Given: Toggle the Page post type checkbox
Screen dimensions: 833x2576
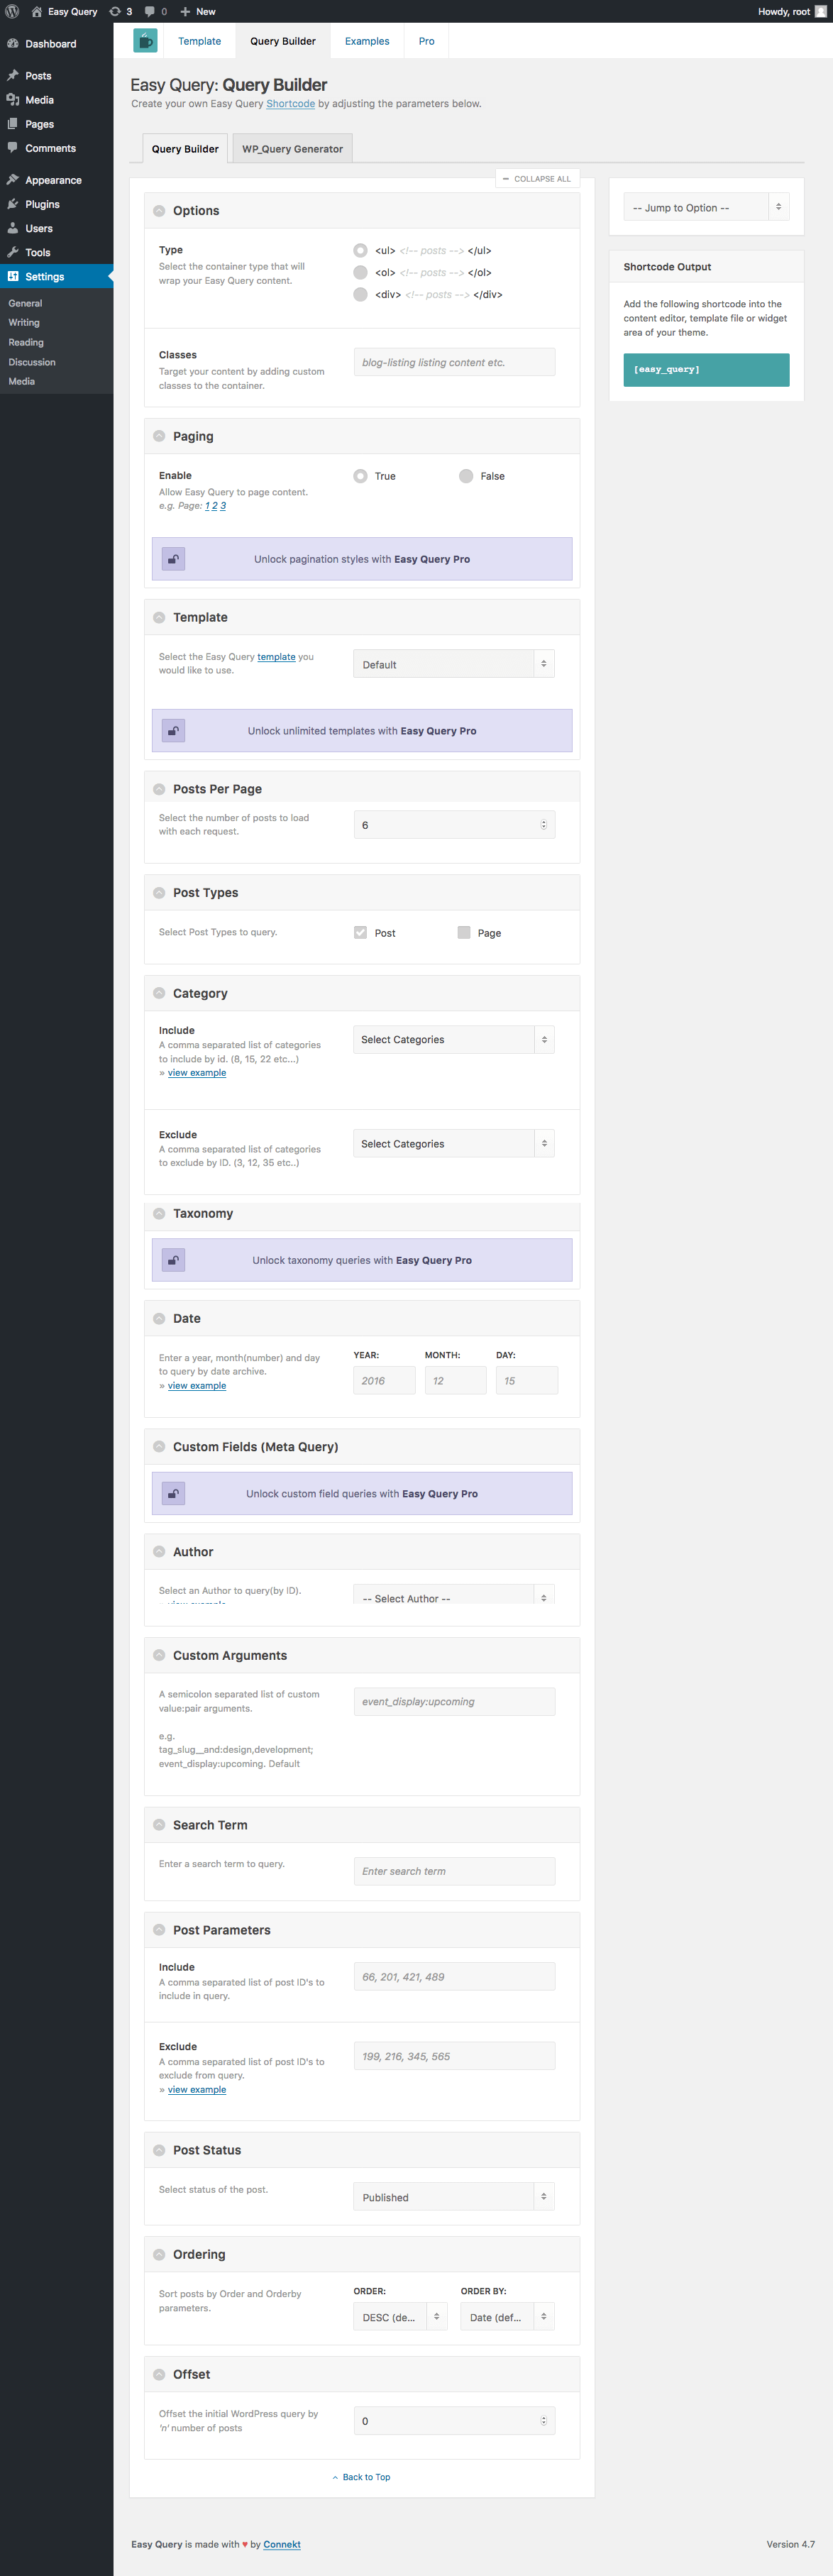Looking at the screenshot, I should click(464, 932).
